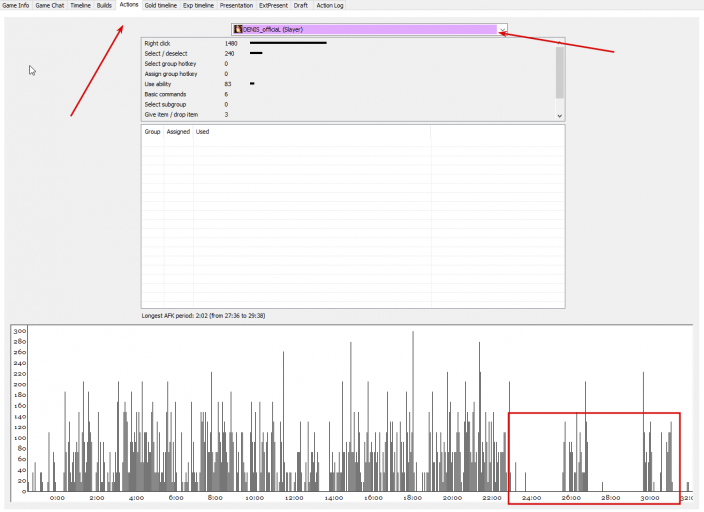Screen dimensions: 704x512
Task: Open the Action Log tab
Action: 330,5
